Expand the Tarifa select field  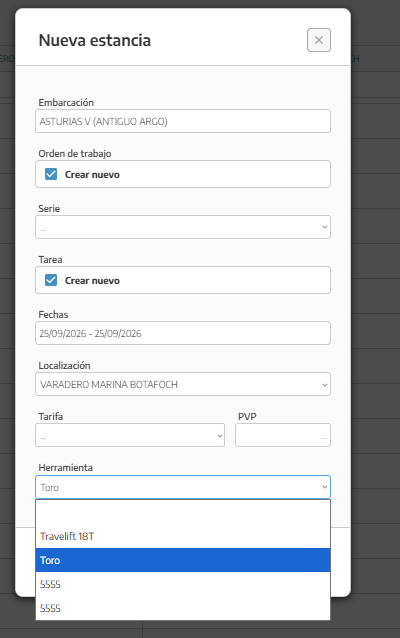[130, 435]
